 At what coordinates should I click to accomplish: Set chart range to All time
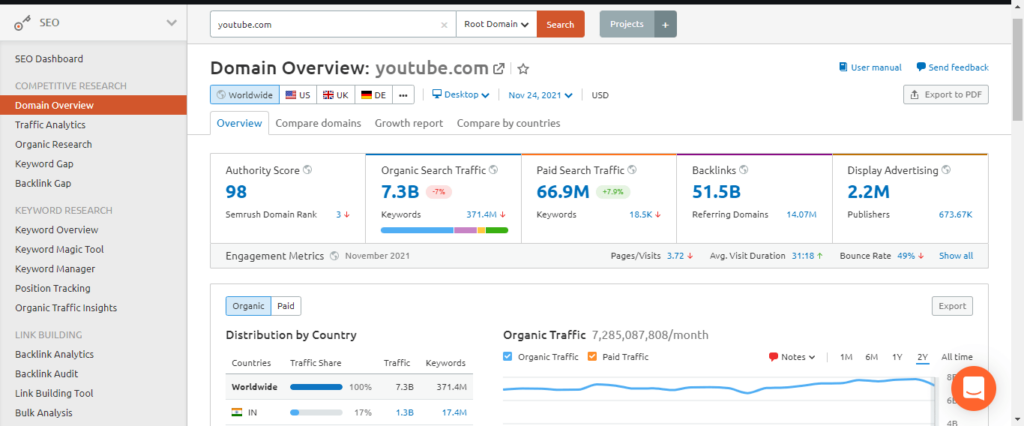tap(957, 357)
